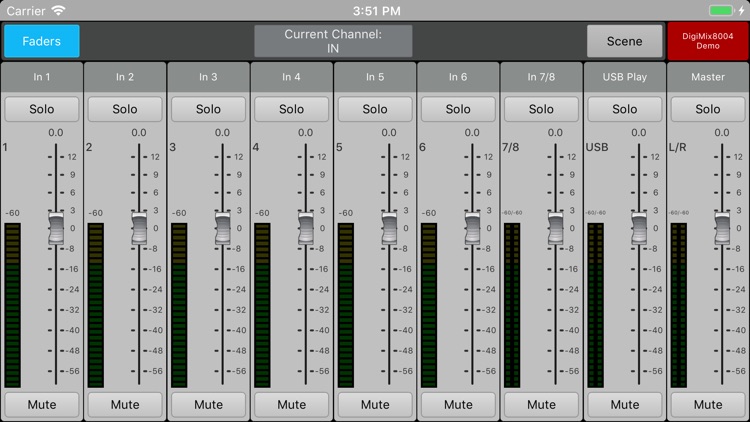Click channel 4 level meter
Screen dimensions: 750x422
coord(262,305)
